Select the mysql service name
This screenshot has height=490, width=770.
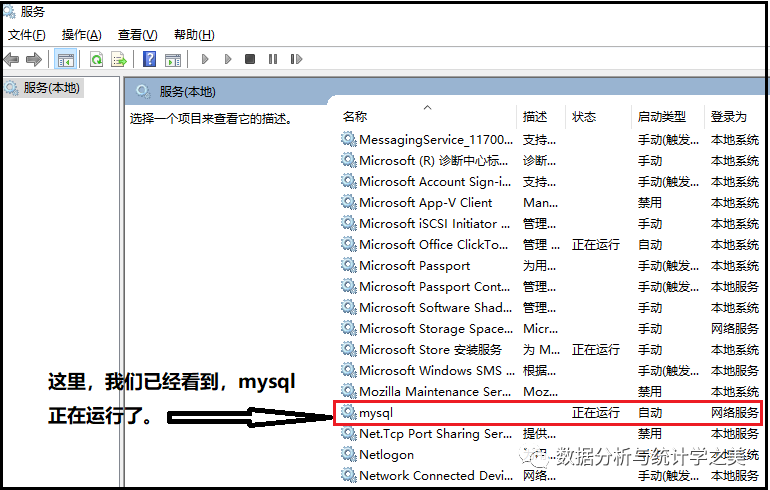(x=376, y=413)
